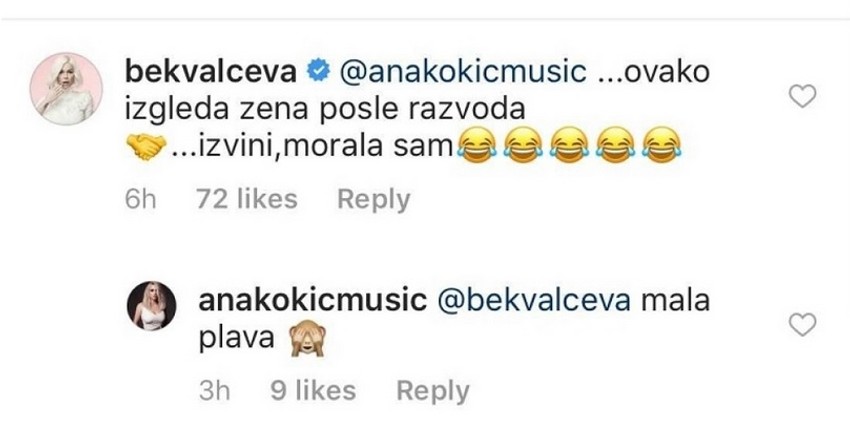
Task: Click the see-no-evil monkey emoji
Action: pos(307,339)
